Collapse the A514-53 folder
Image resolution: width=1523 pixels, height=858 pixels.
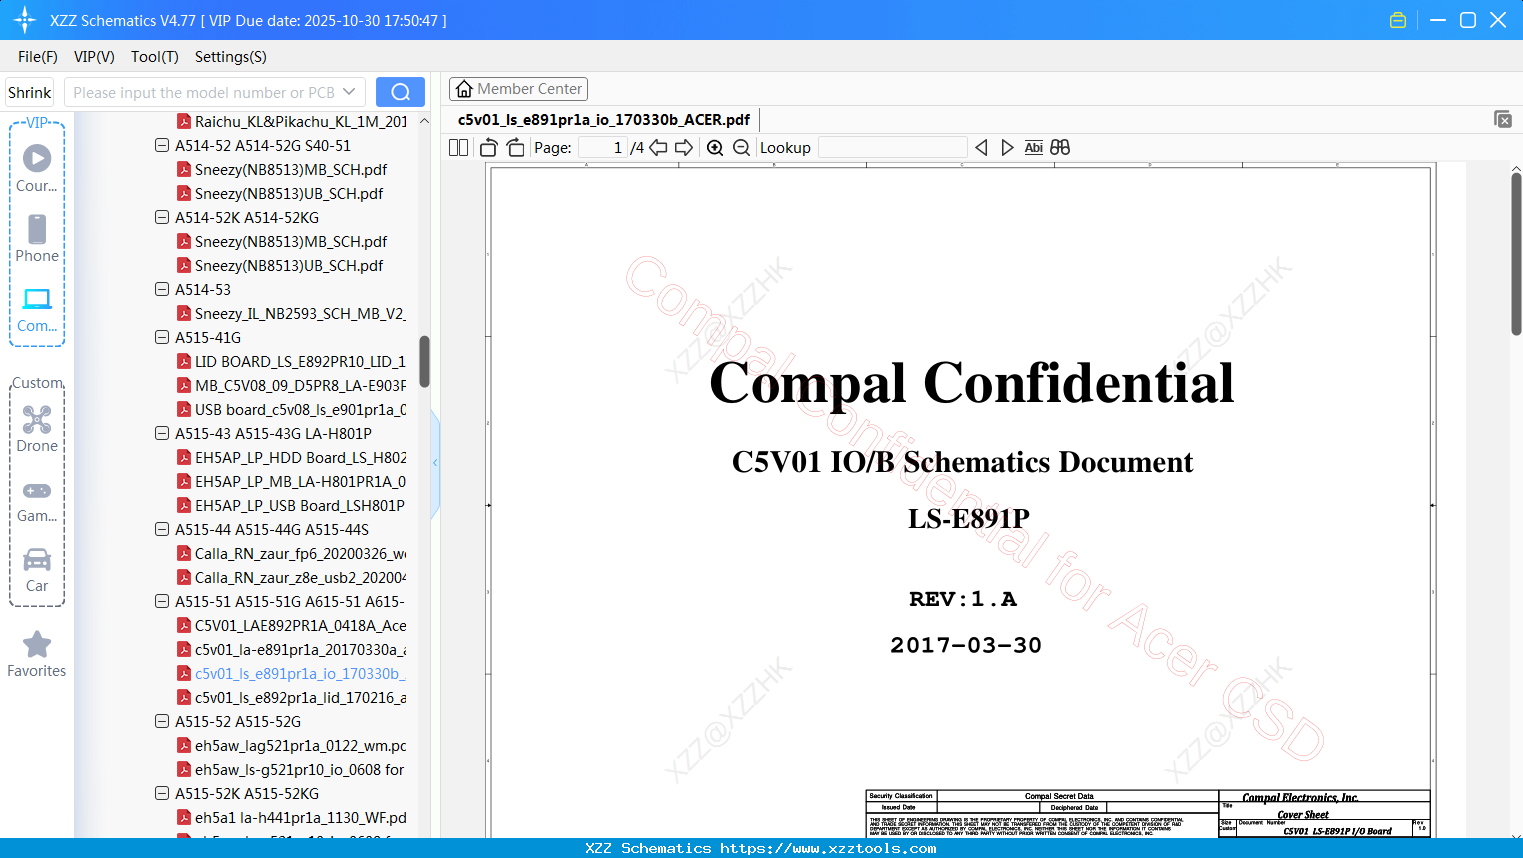pyautogui.click(x=162, y=289)
